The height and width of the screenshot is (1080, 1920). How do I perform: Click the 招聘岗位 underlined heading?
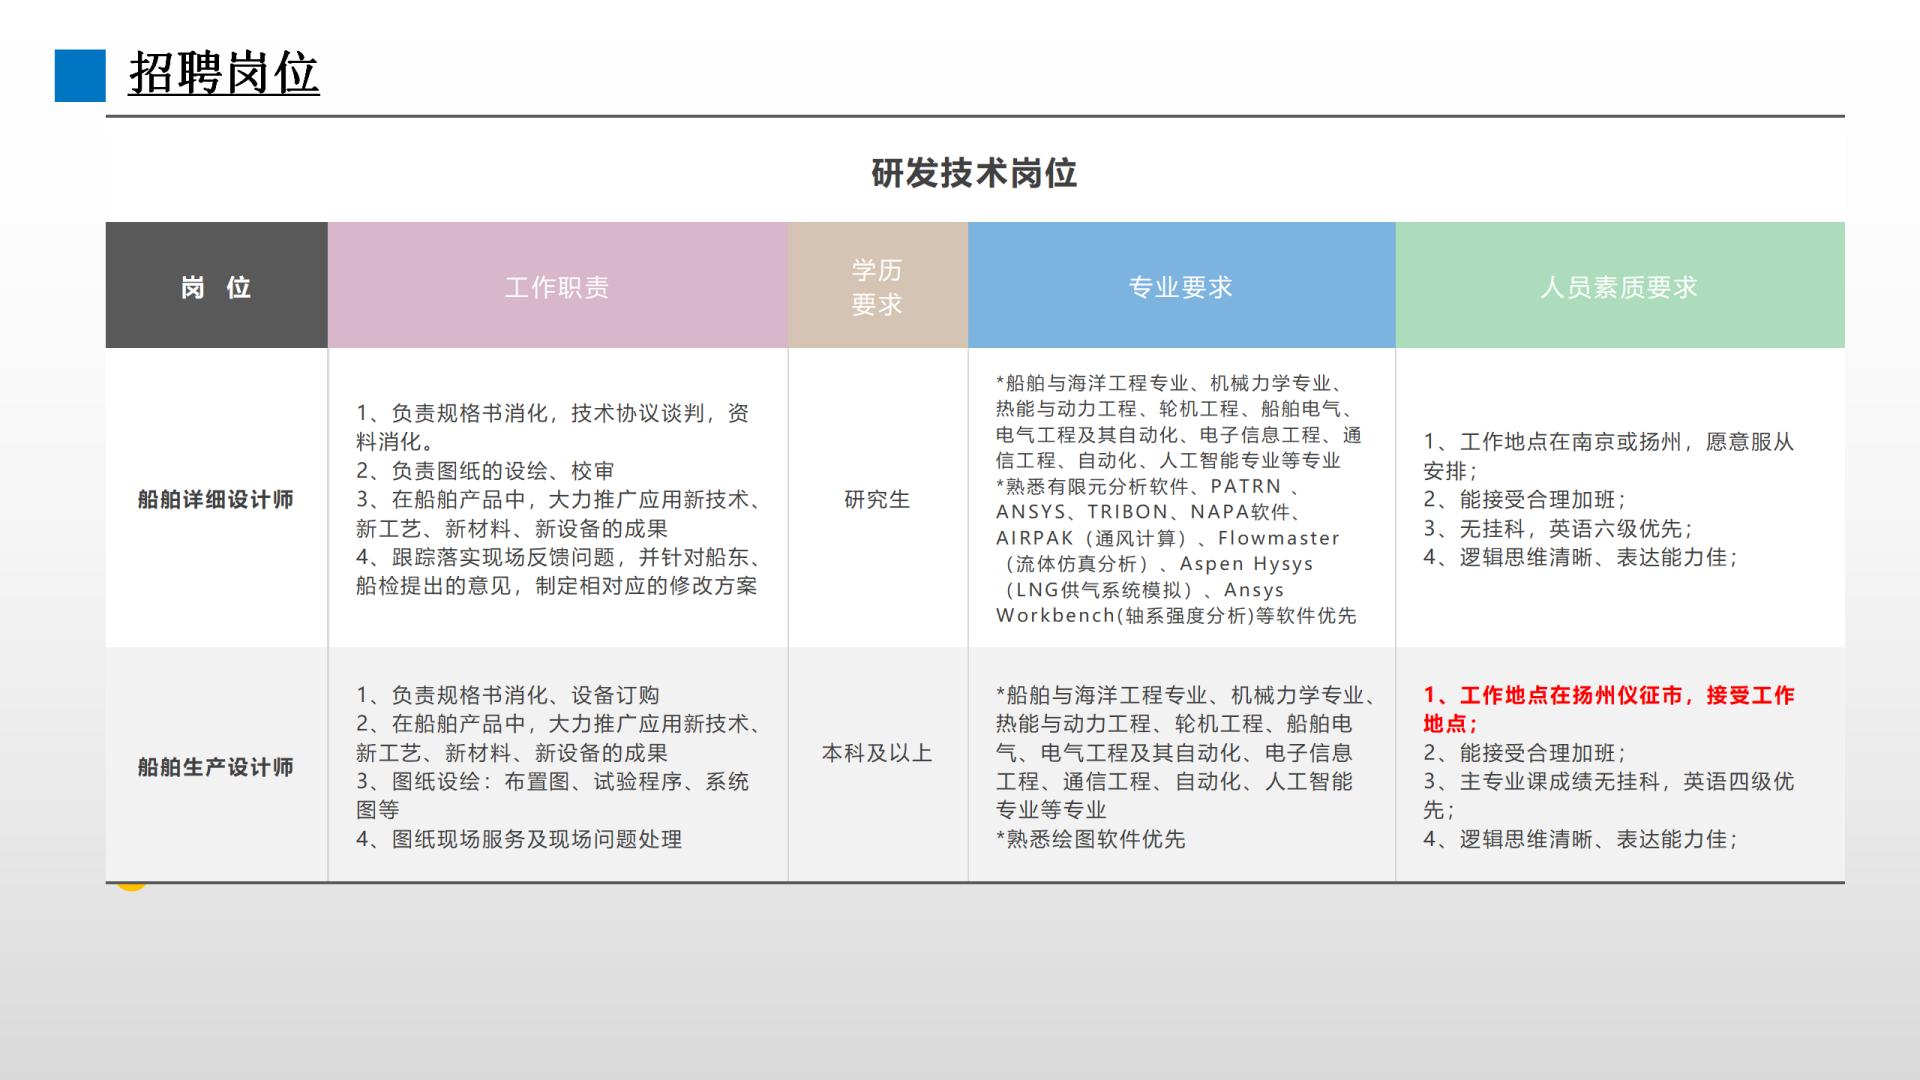tap(224, 74)
